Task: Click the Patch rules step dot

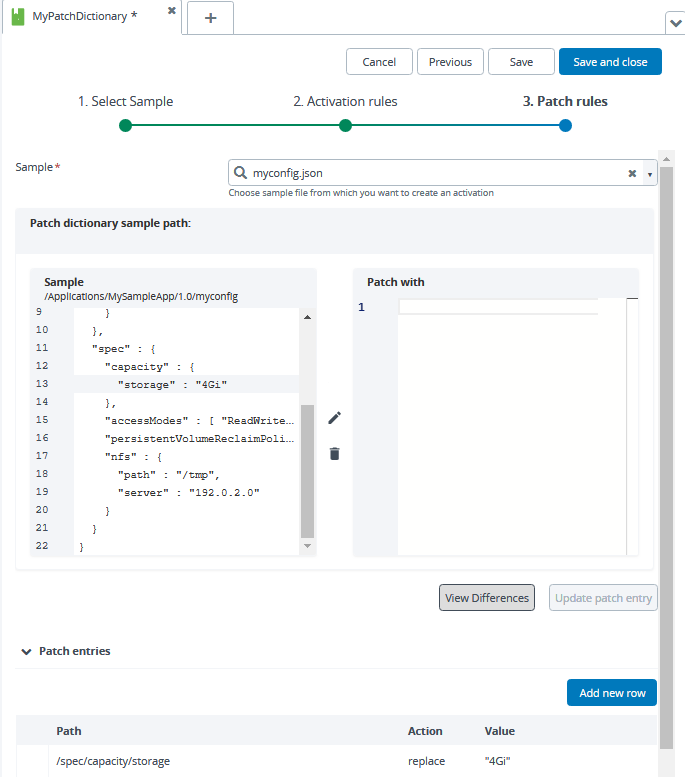Action: pyautogui.click(x=565, y=125)
